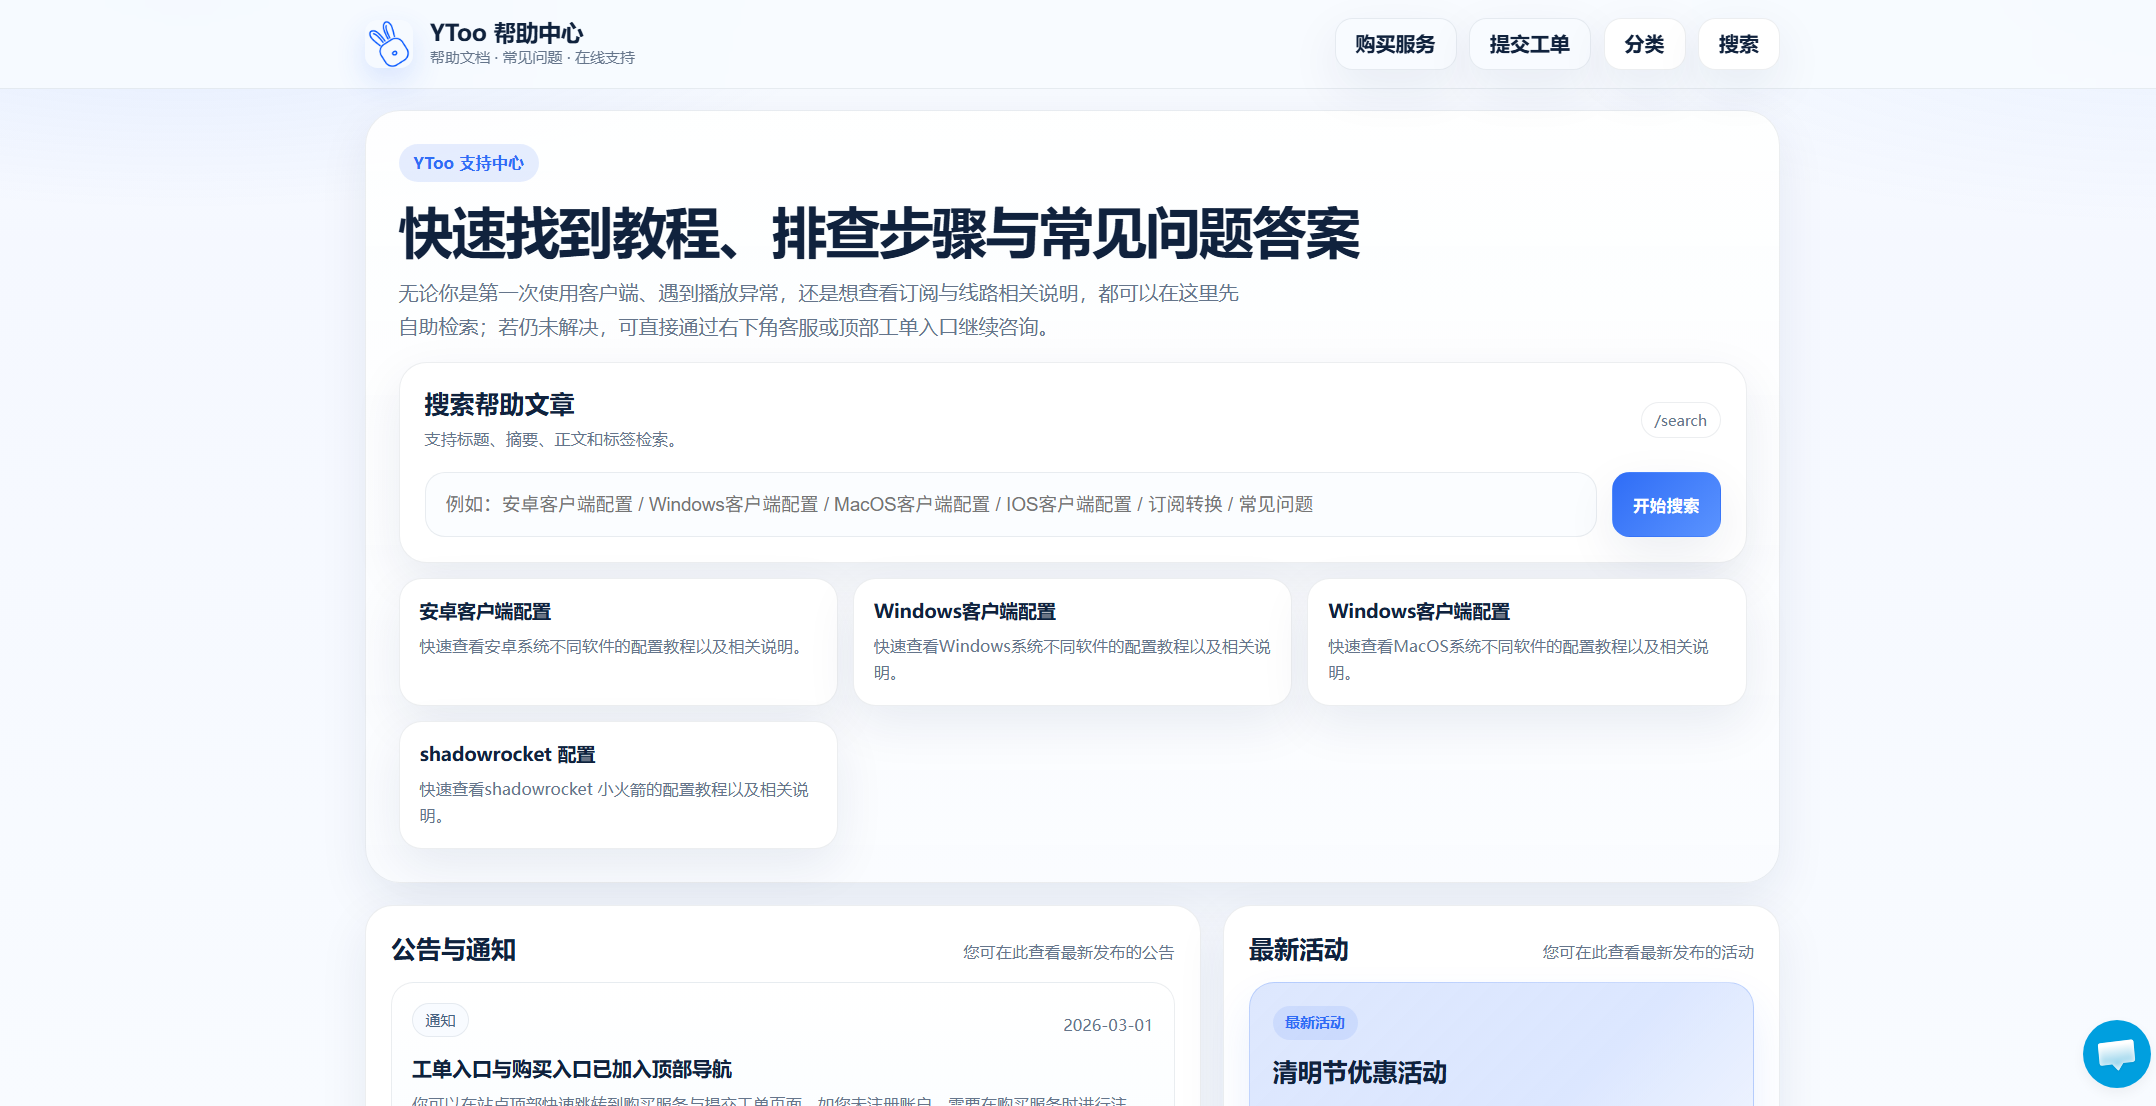Click the YToo 帮助中心 site title
2156x1106 pixels.
(506, 33)
